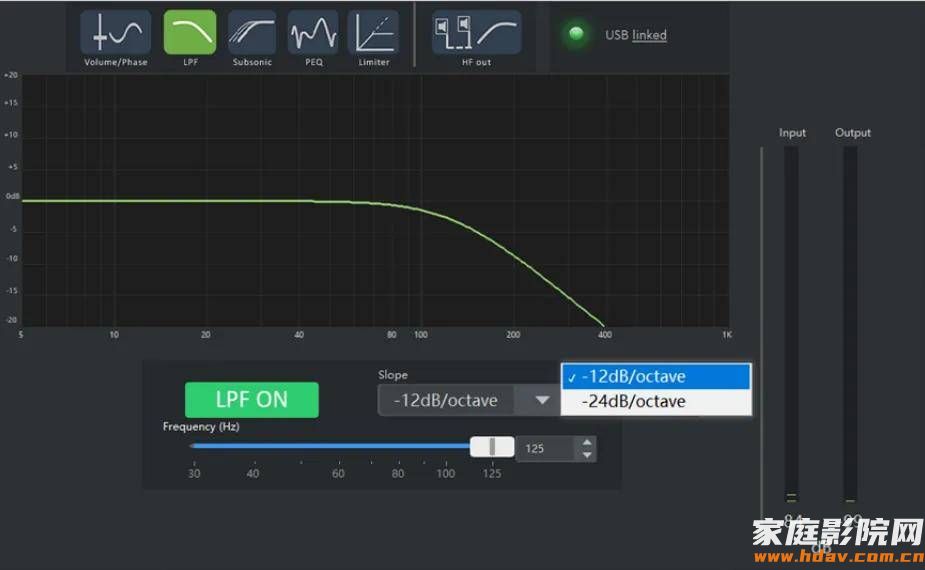The image size is (925, 570).
Task: Open the HF out icon
Action: pos(476,33)
